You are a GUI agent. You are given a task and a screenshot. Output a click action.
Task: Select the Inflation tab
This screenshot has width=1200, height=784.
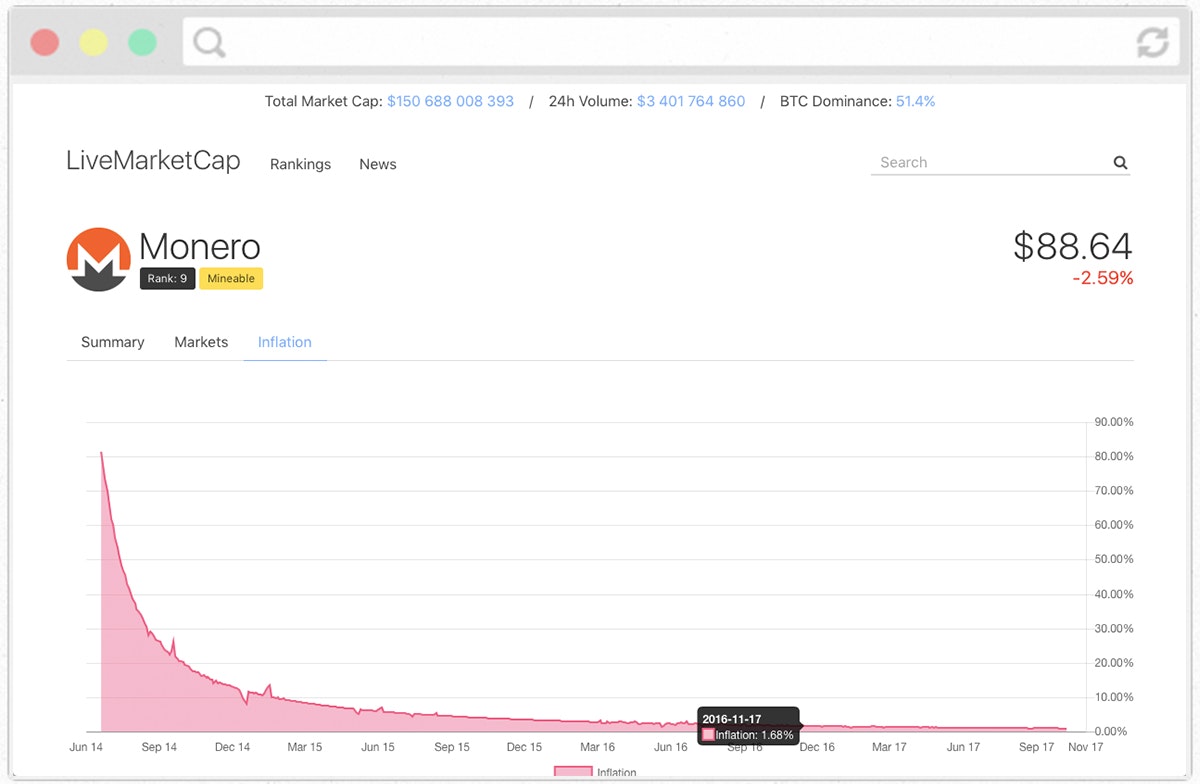(284, 342)
